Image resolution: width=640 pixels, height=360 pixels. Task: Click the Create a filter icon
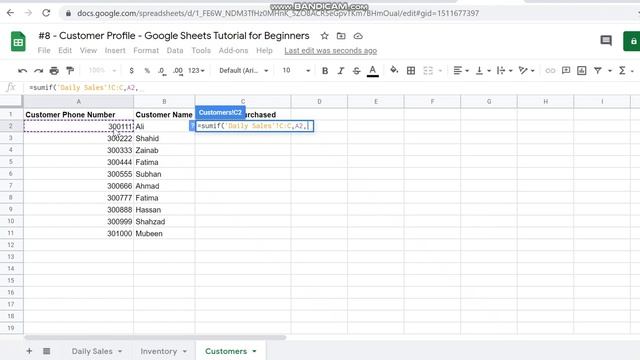point(598,71)
